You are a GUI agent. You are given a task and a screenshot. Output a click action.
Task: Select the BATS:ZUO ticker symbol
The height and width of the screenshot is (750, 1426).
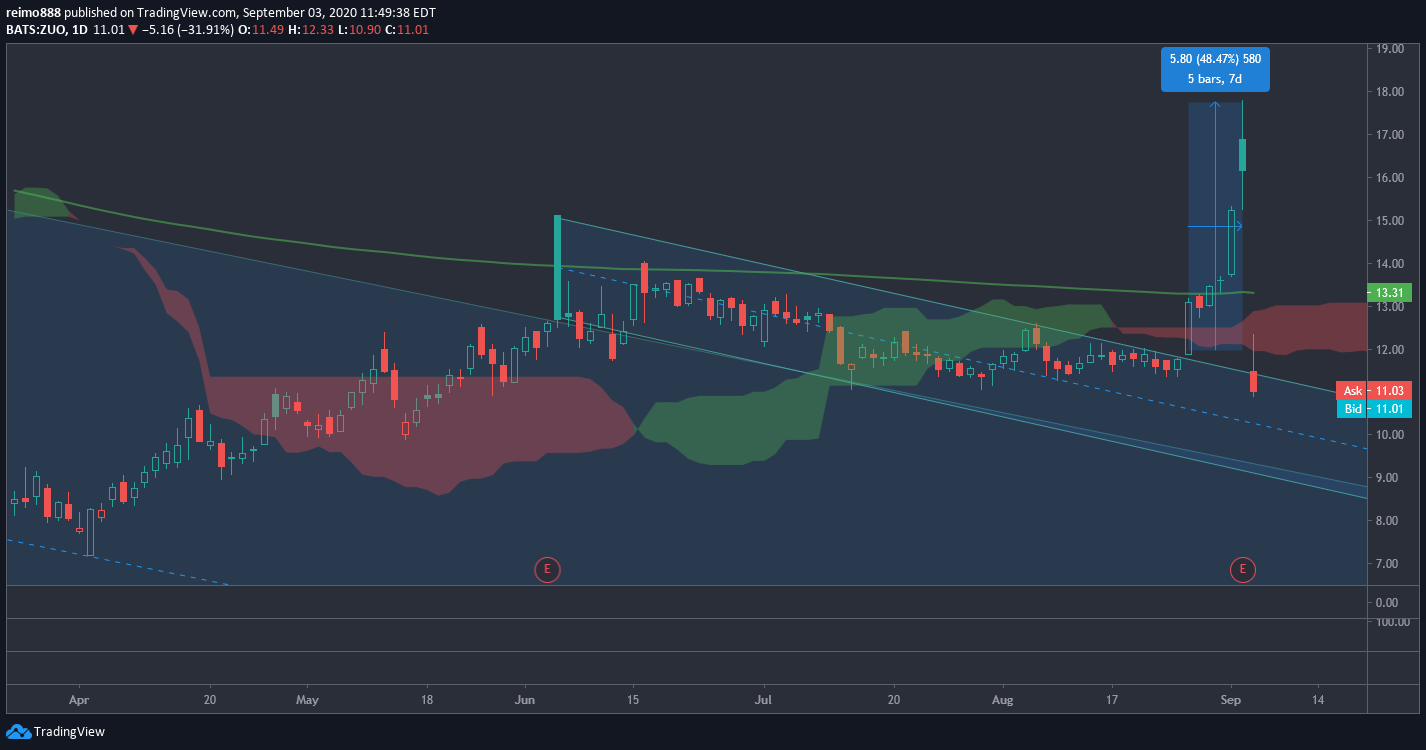(35, 29)
